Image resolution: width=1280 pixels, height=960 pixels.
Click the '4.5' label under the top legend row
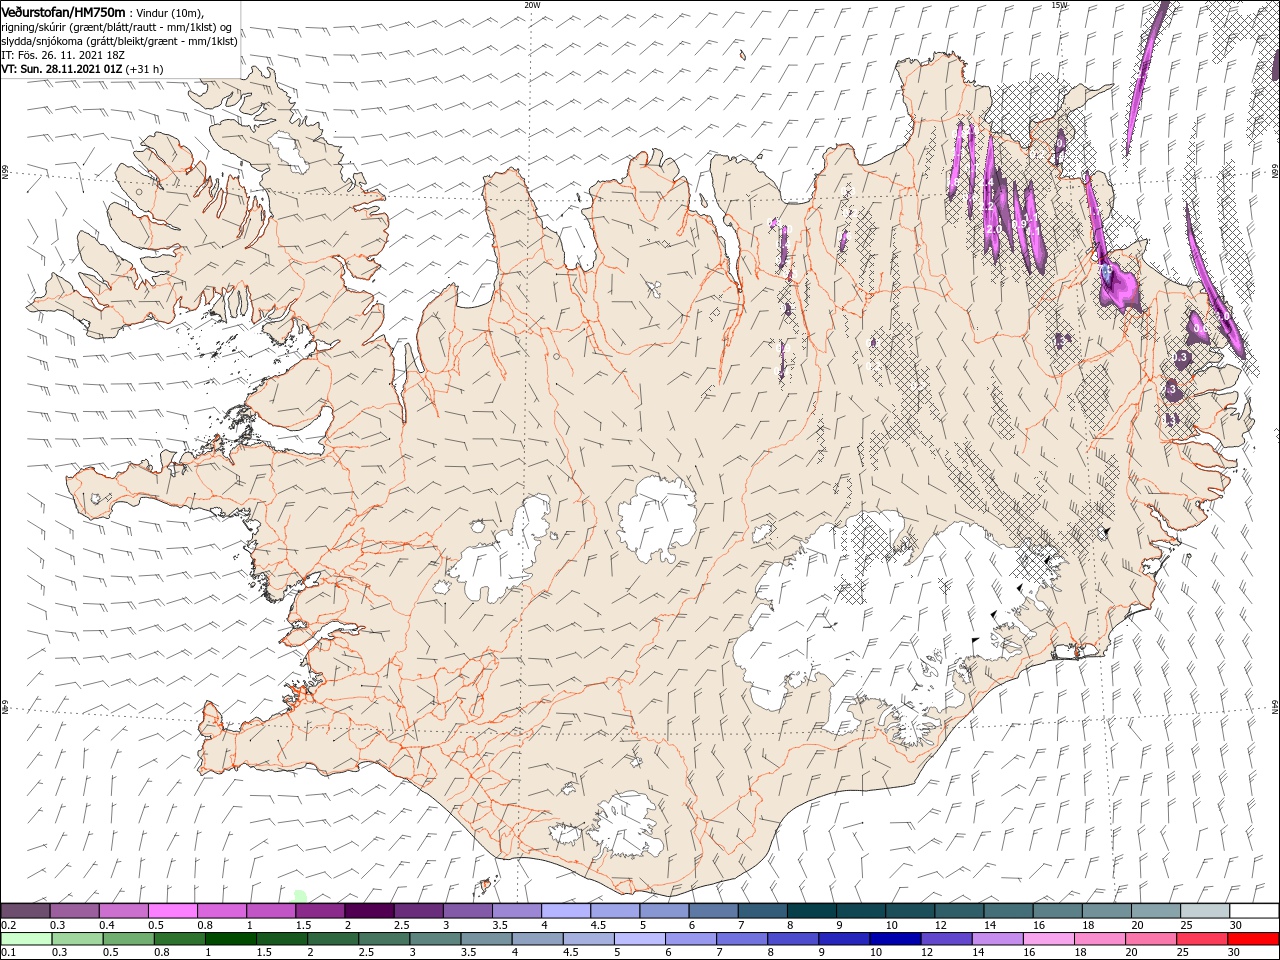[x=598, y=925]
